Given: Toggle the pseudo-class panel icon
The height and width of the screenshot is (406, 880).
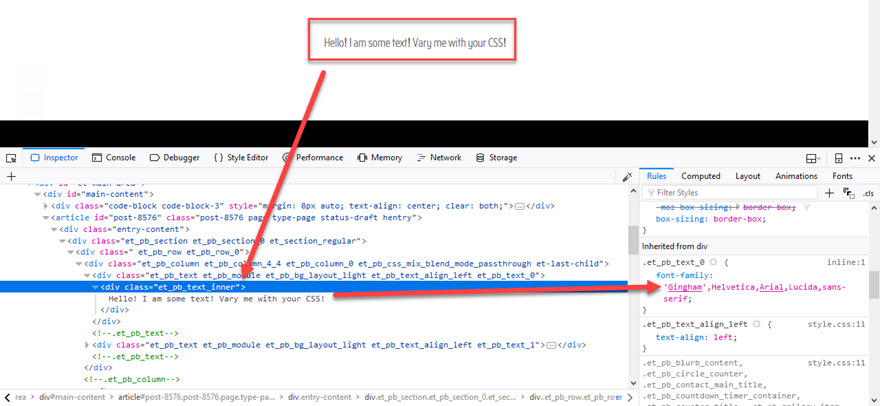Looking at the screenshot, I should pyautogui.click(x=848, y=193).
